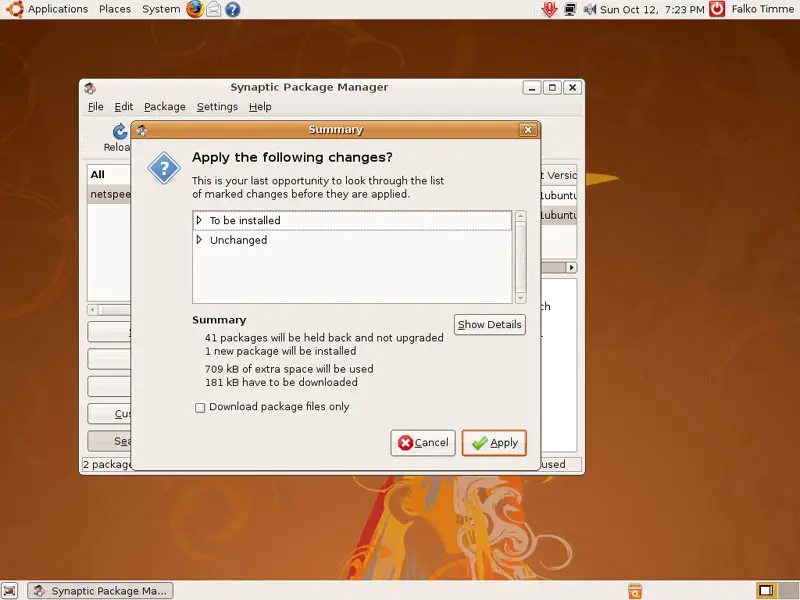The image size is (800, 600).
Task: Click the Apply button in Summary dialog
Action: coord(493,443)
